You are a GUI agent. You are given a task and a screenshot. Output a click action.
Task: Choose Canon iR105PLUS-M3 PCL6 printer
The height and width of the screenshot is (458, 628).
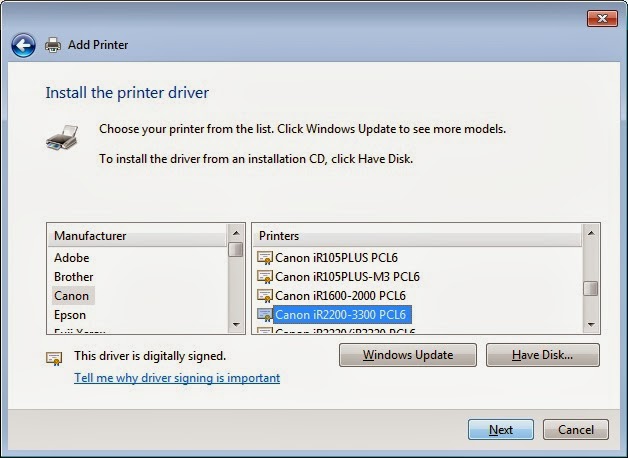(347, 277)
